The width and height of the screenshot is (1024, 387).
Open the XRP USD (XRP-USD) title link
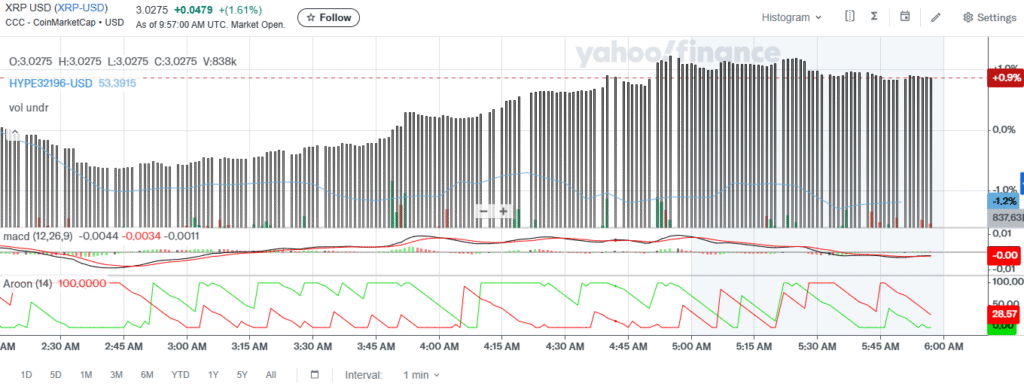[57, 8]
